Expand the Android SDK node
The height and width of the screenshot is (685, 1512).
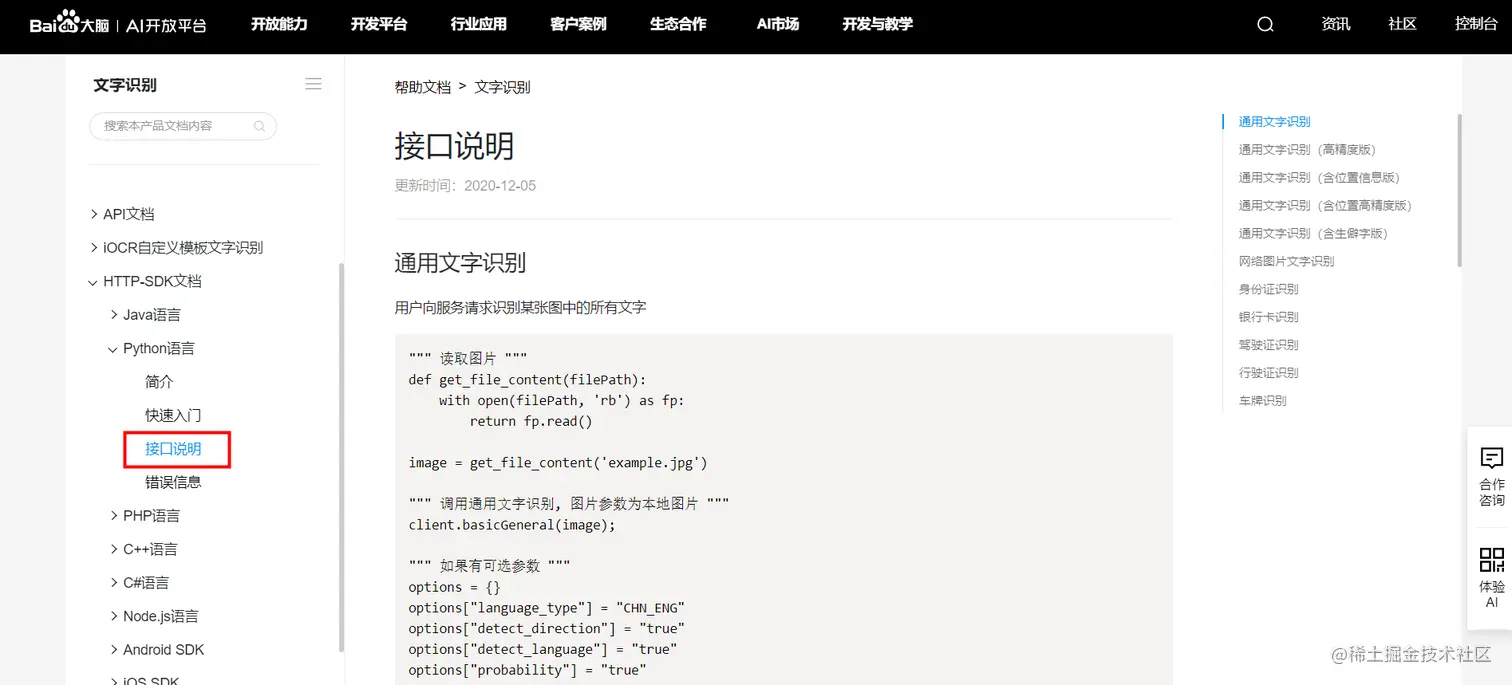point(114,650)
